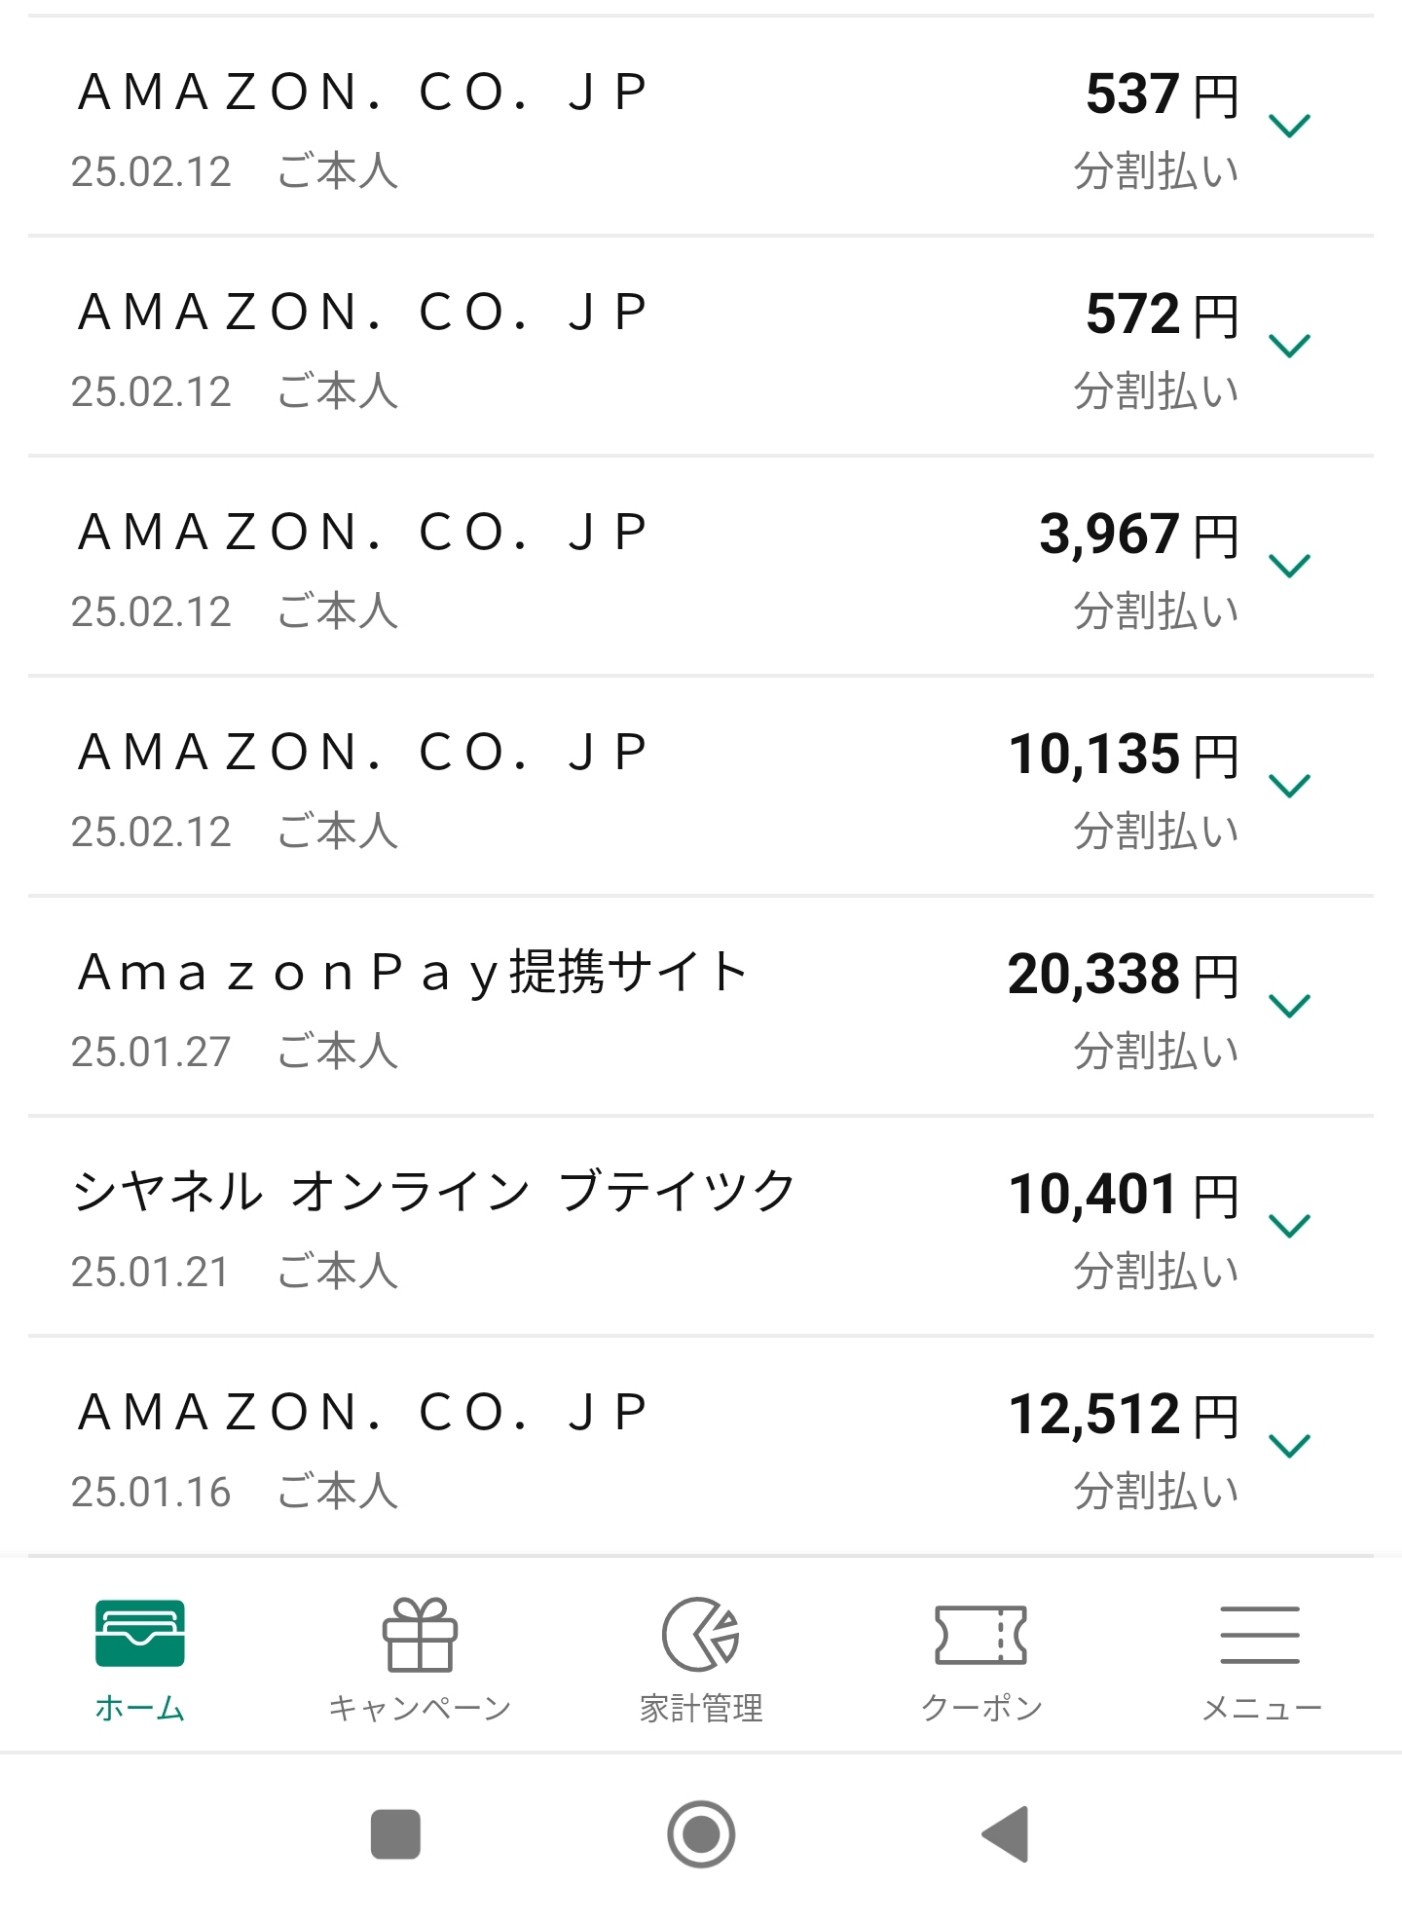The height and width of the screenshot is (1920, 1402).
Task: Expand the 3,967円 transaction chevron
Action: pyautogui.click(x=1289, y=566)
